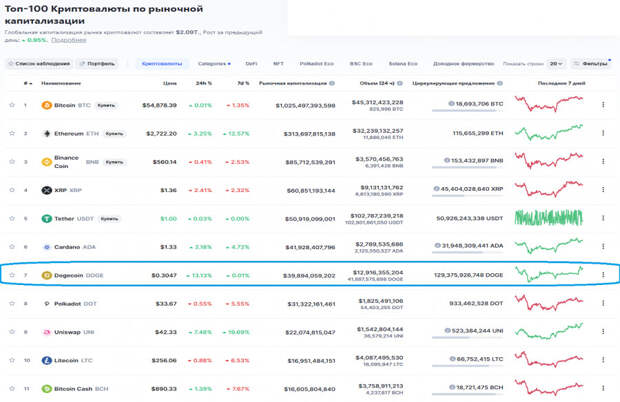620x402 pixels.
Task: Click info icon beside Объем (24 ч) header
Action: pos(400,83)
